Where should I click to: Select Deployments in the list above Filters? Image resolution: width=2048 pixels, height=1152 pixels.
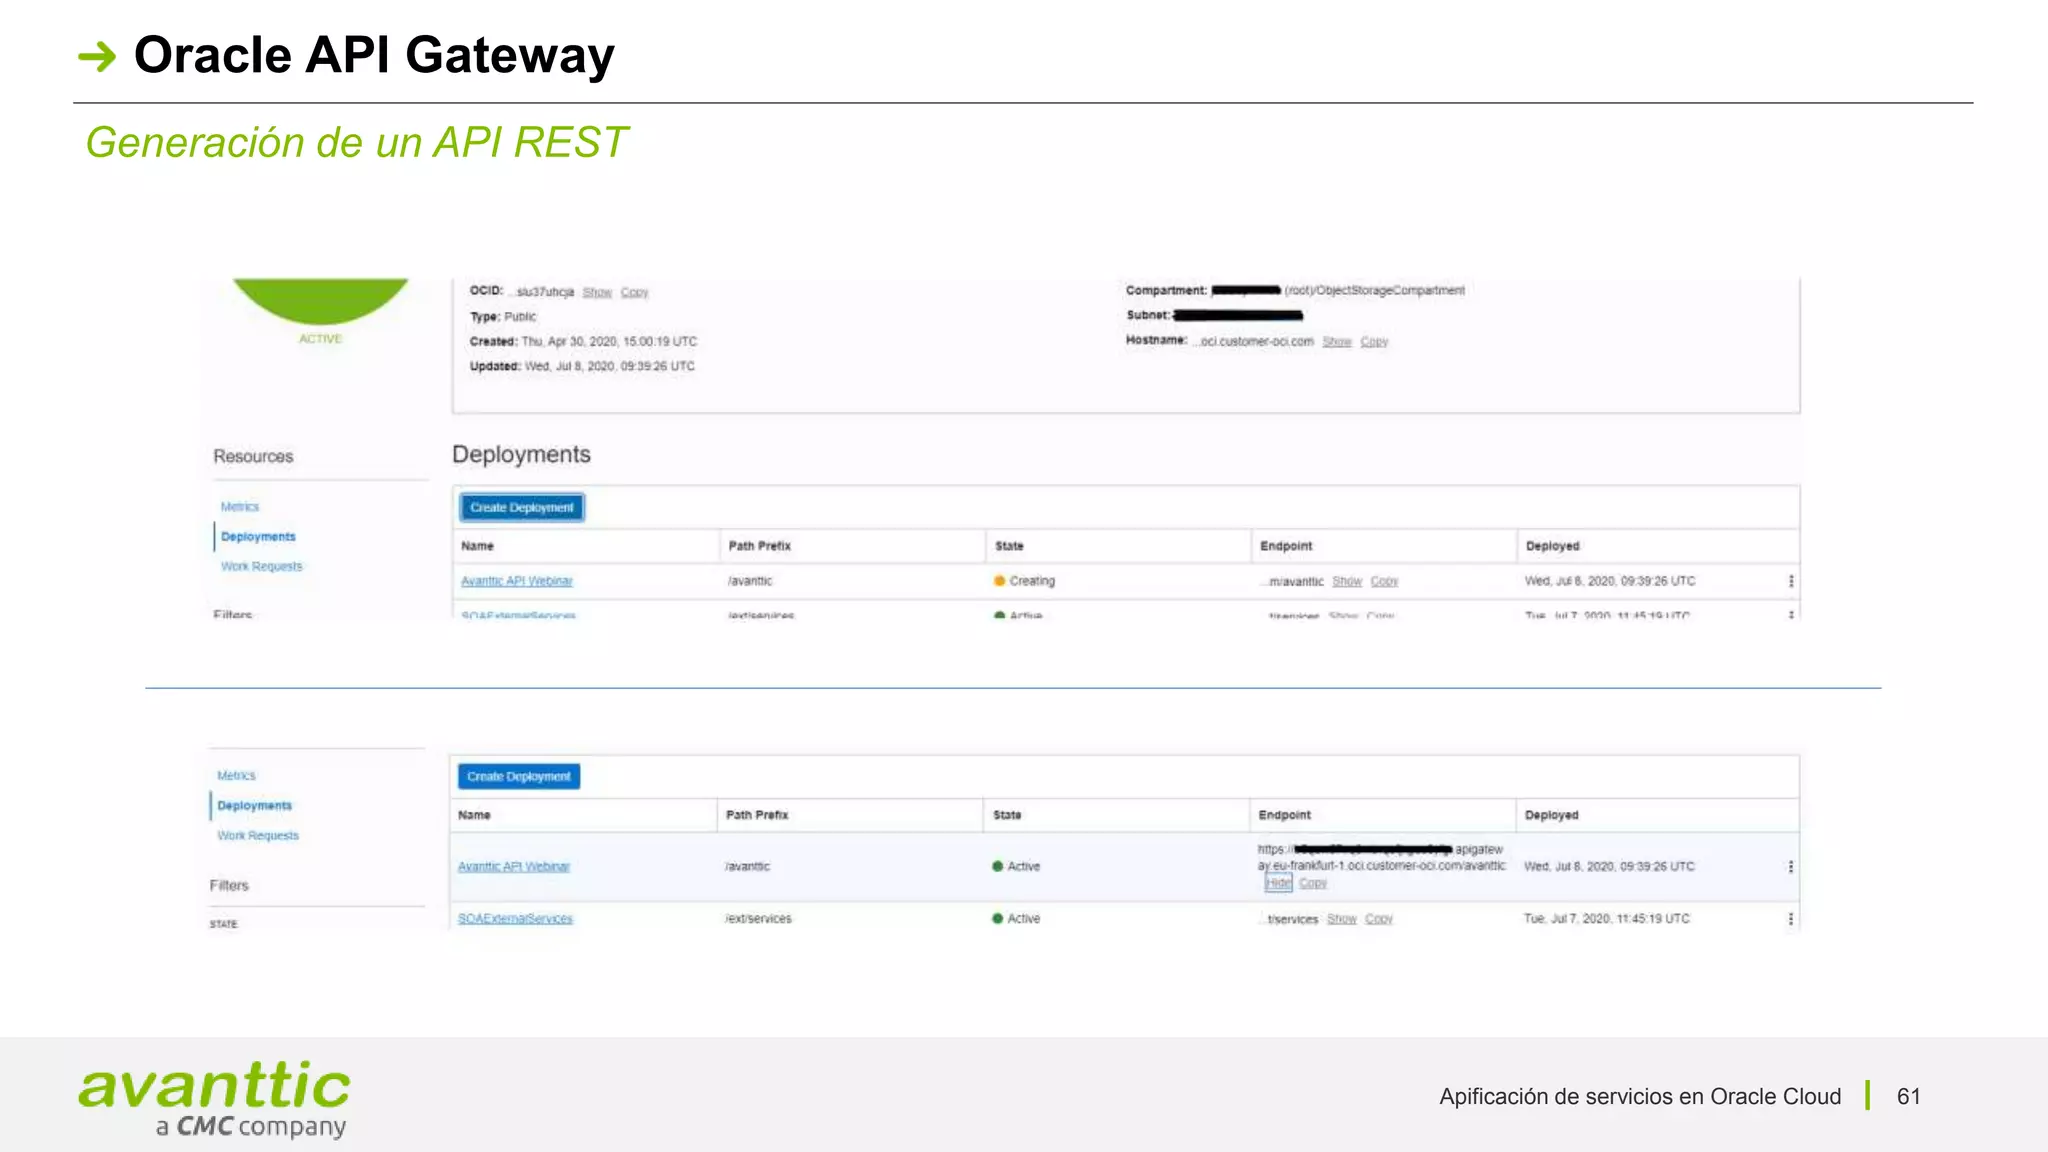coord(254,806)
